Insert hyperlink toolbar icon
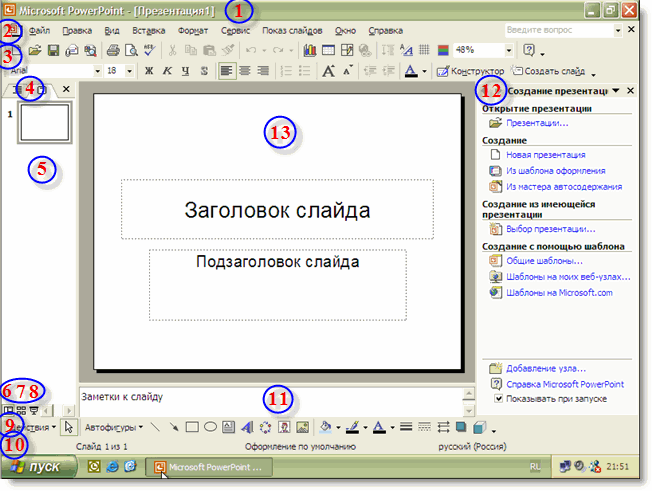The image size is (652, 491). (x=365, y=51)
